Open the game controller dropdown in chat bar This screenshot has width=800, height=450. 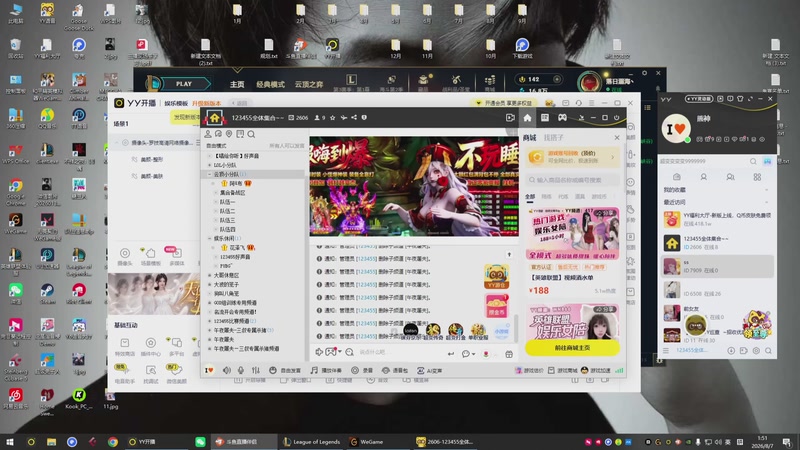click(x=333, y=352)
